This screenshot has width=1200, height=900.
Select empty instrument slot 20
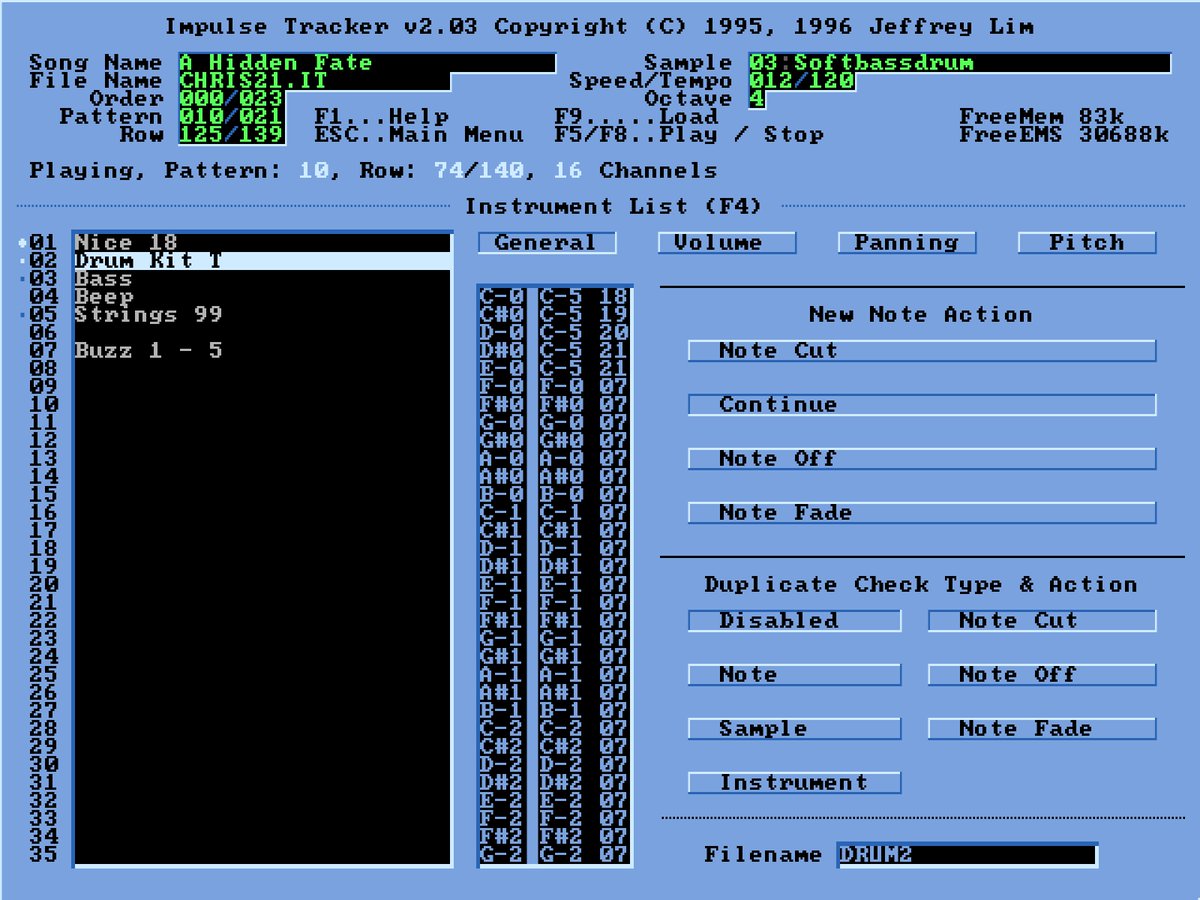262,585
